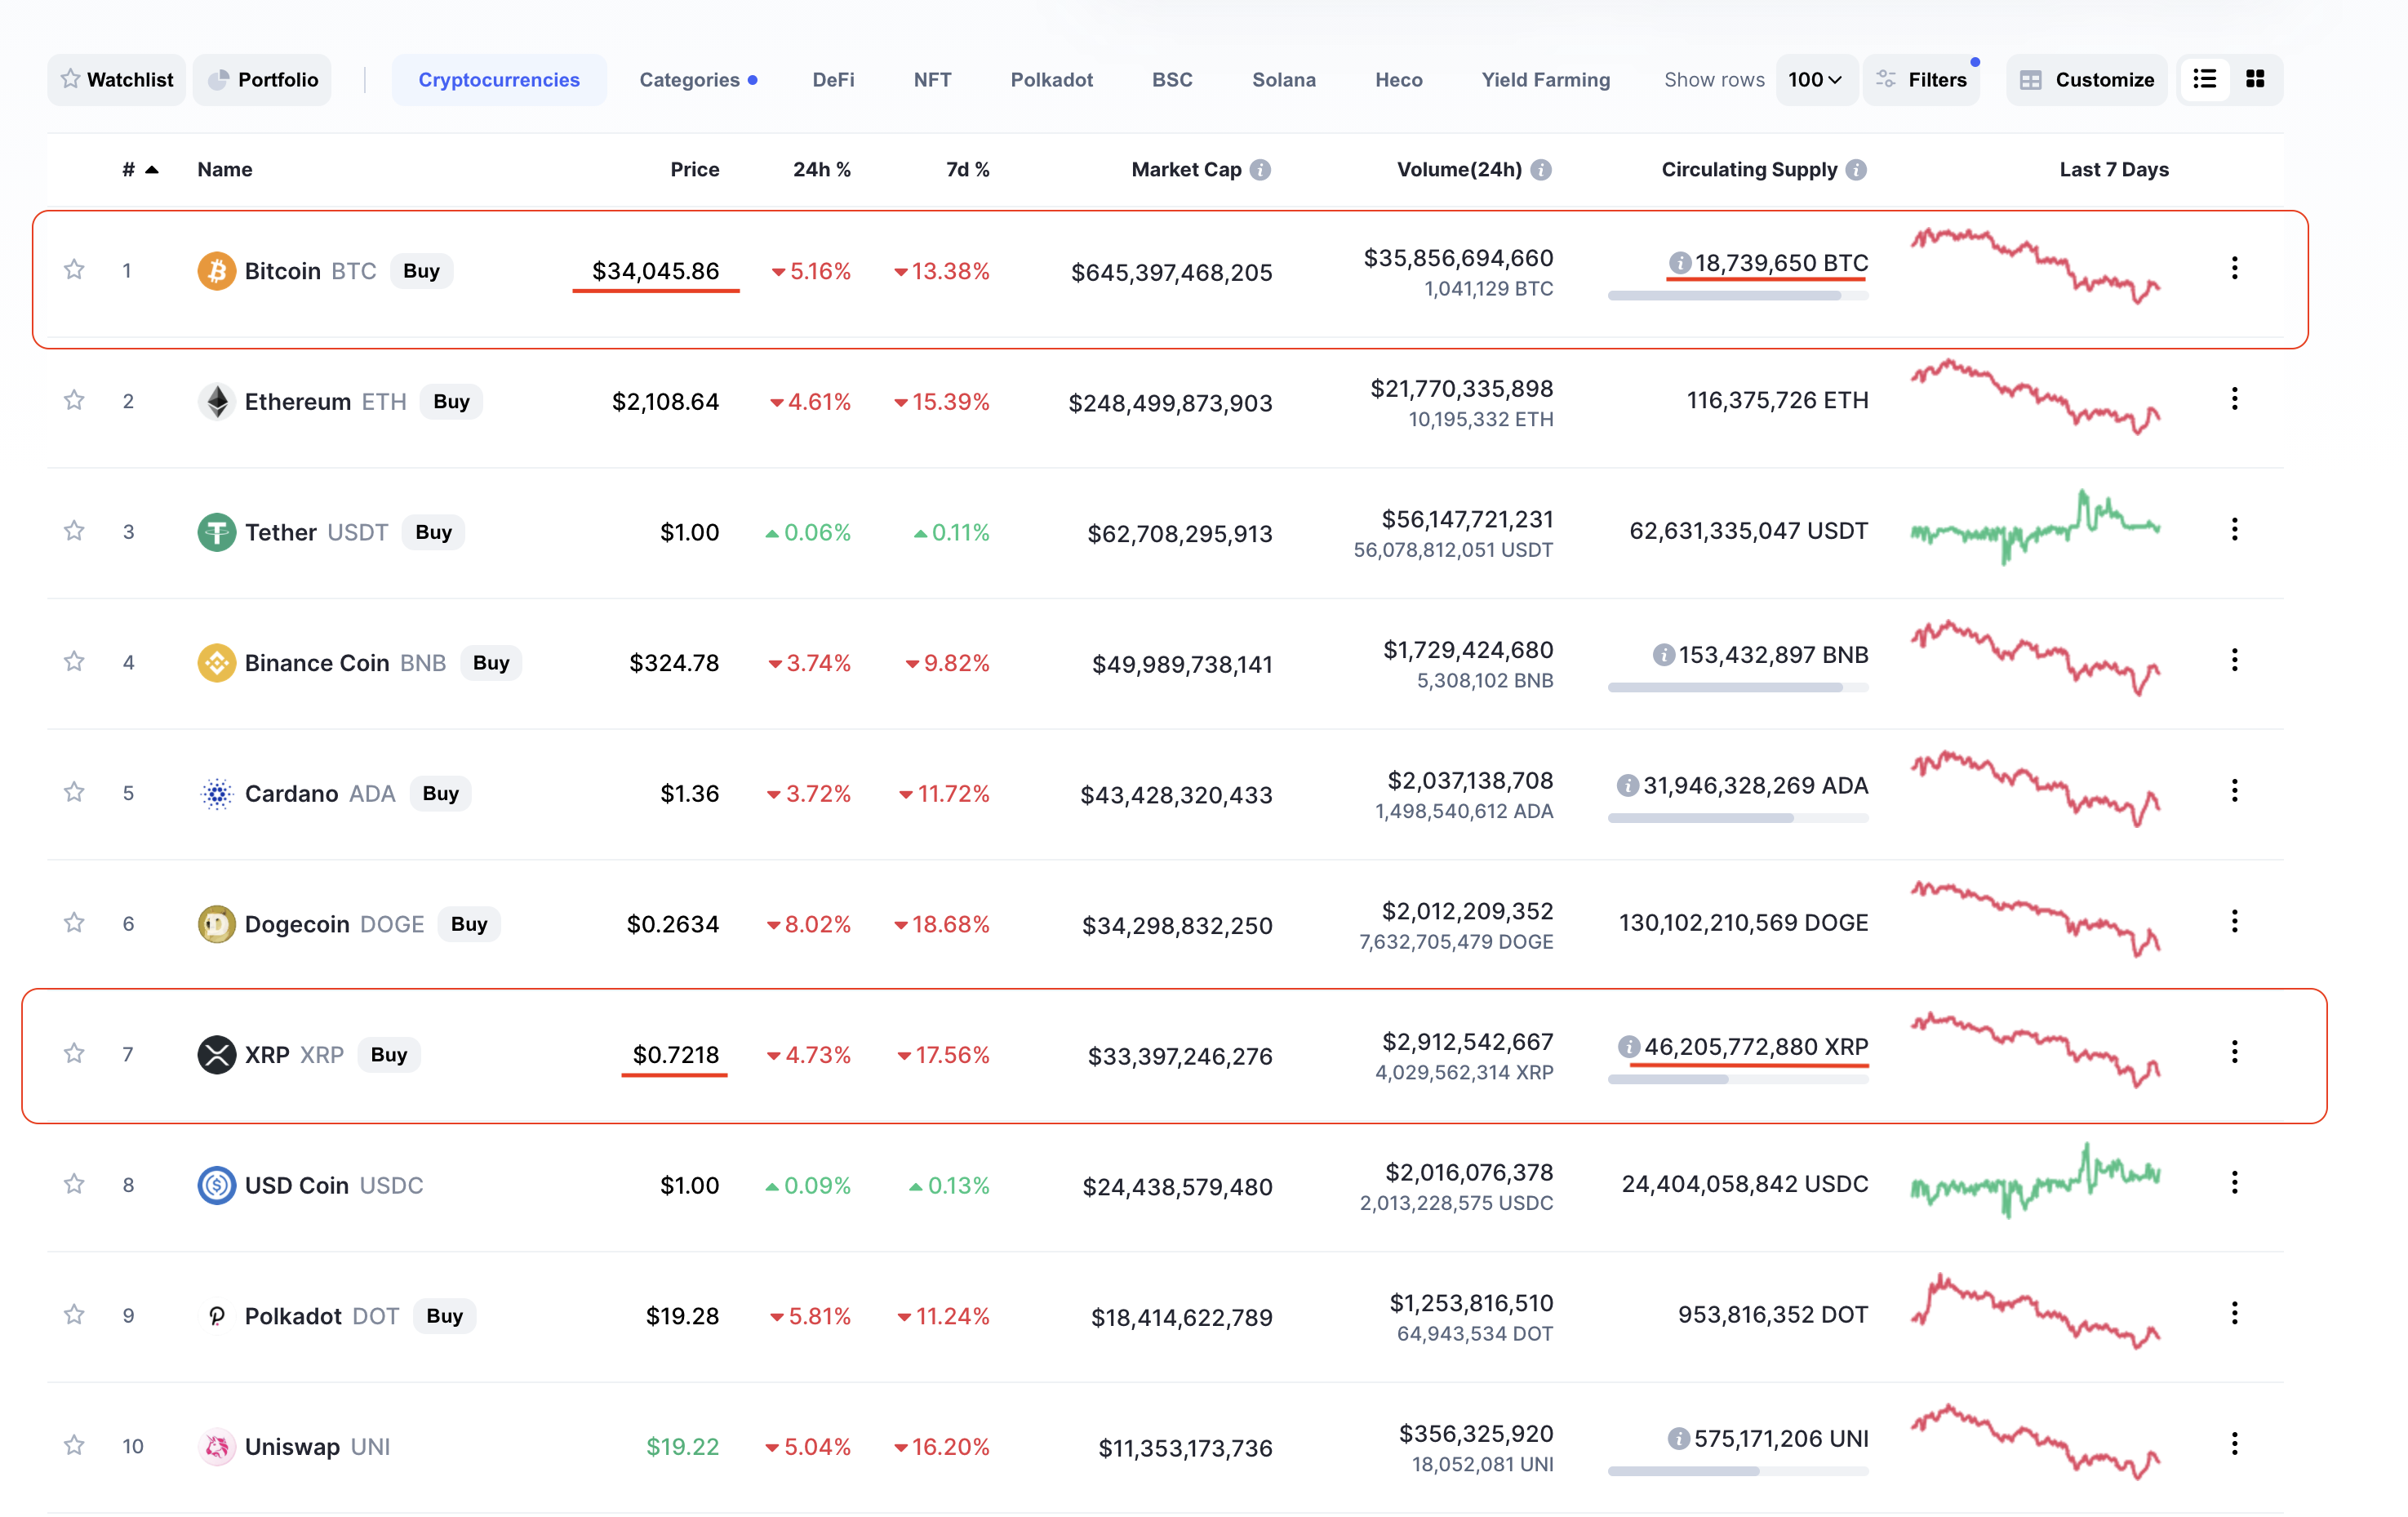This screenshot has width=2408, height=1517.
Task: Switch to the DeFi tab
Action: click(x=833, y=79)
